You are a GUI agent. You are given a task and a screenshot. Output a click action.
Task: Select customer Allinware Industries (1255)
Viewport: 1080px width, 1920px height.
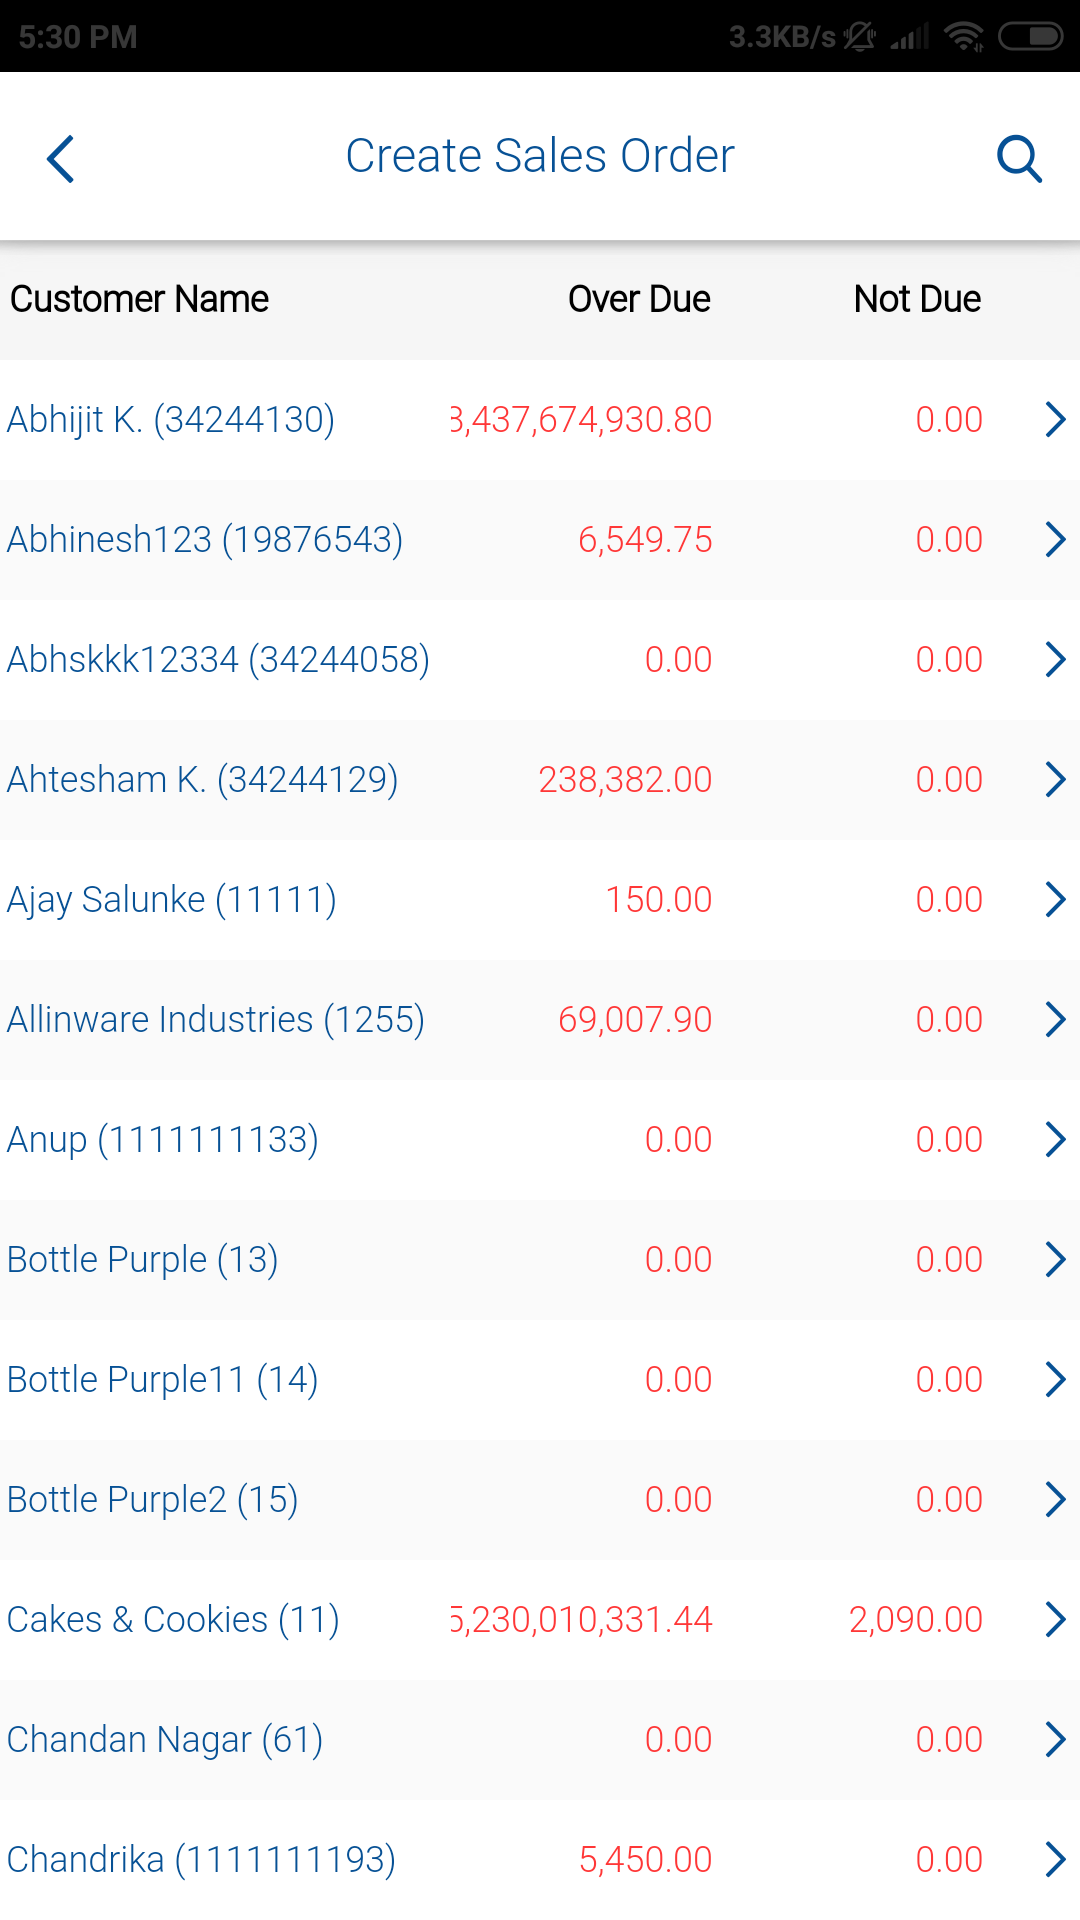tap(216, 1020)
